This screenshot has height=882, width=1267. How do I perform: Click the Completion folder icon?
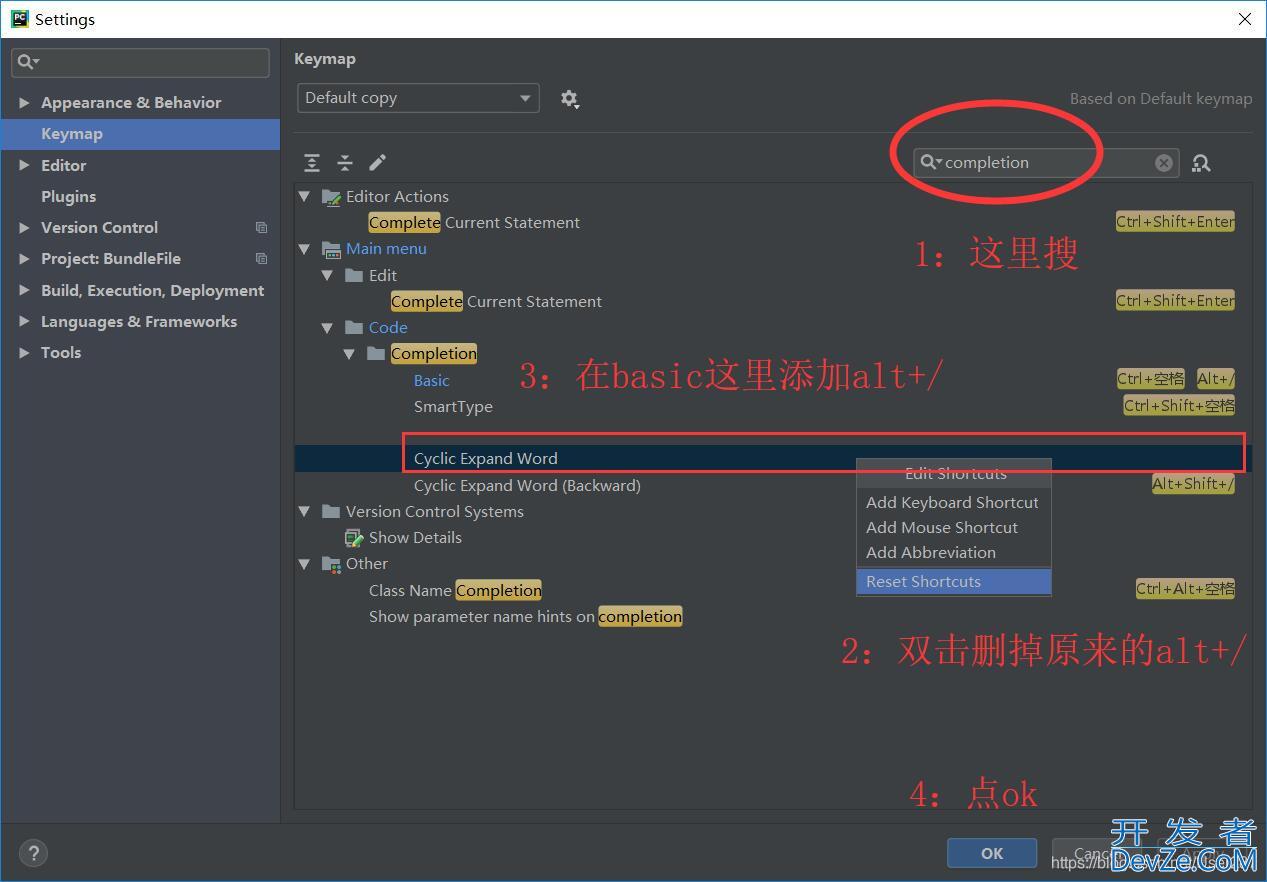tap(376, 353)
